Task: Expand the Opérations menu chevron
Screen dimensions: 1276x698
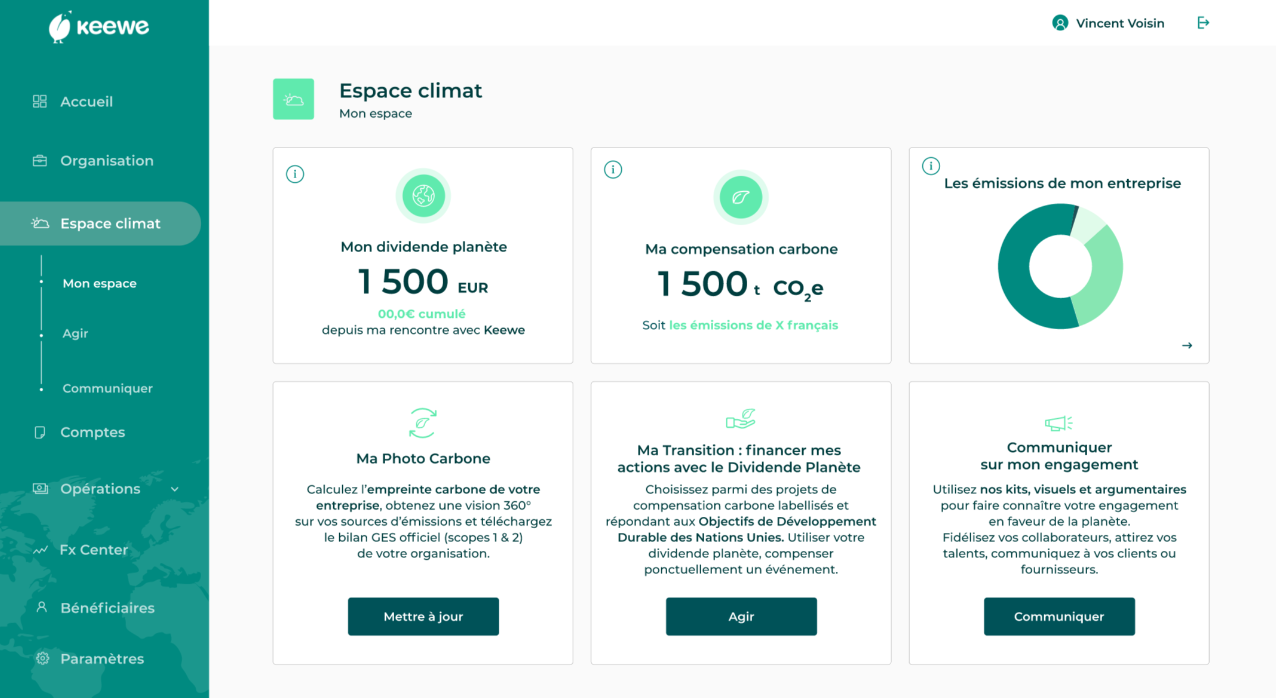Action: tap(175, 489)
